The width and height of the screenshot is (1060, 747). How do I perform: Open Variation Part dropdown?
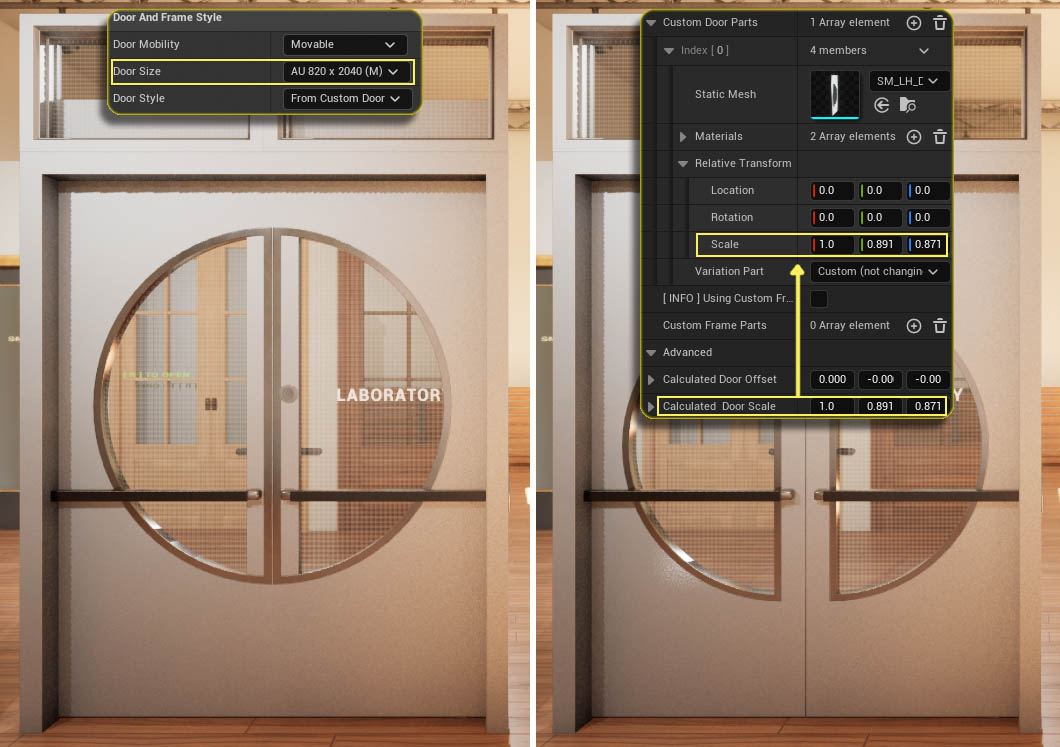[x=879, y=271]
